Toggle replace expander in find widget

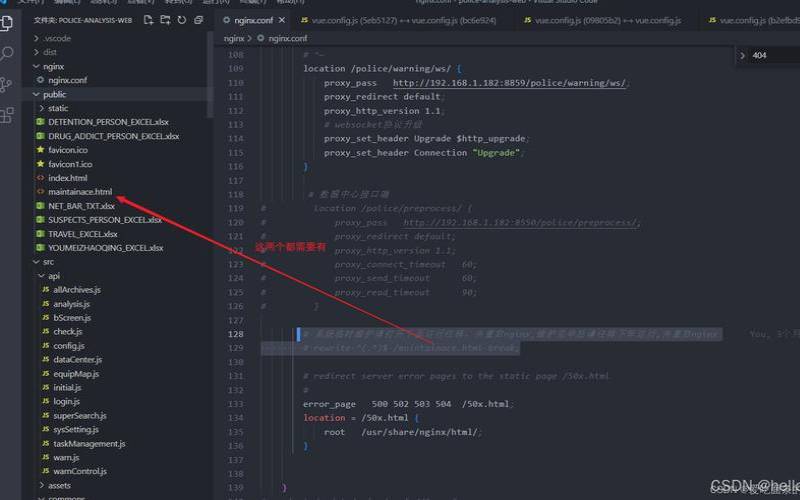coord(742,56)
